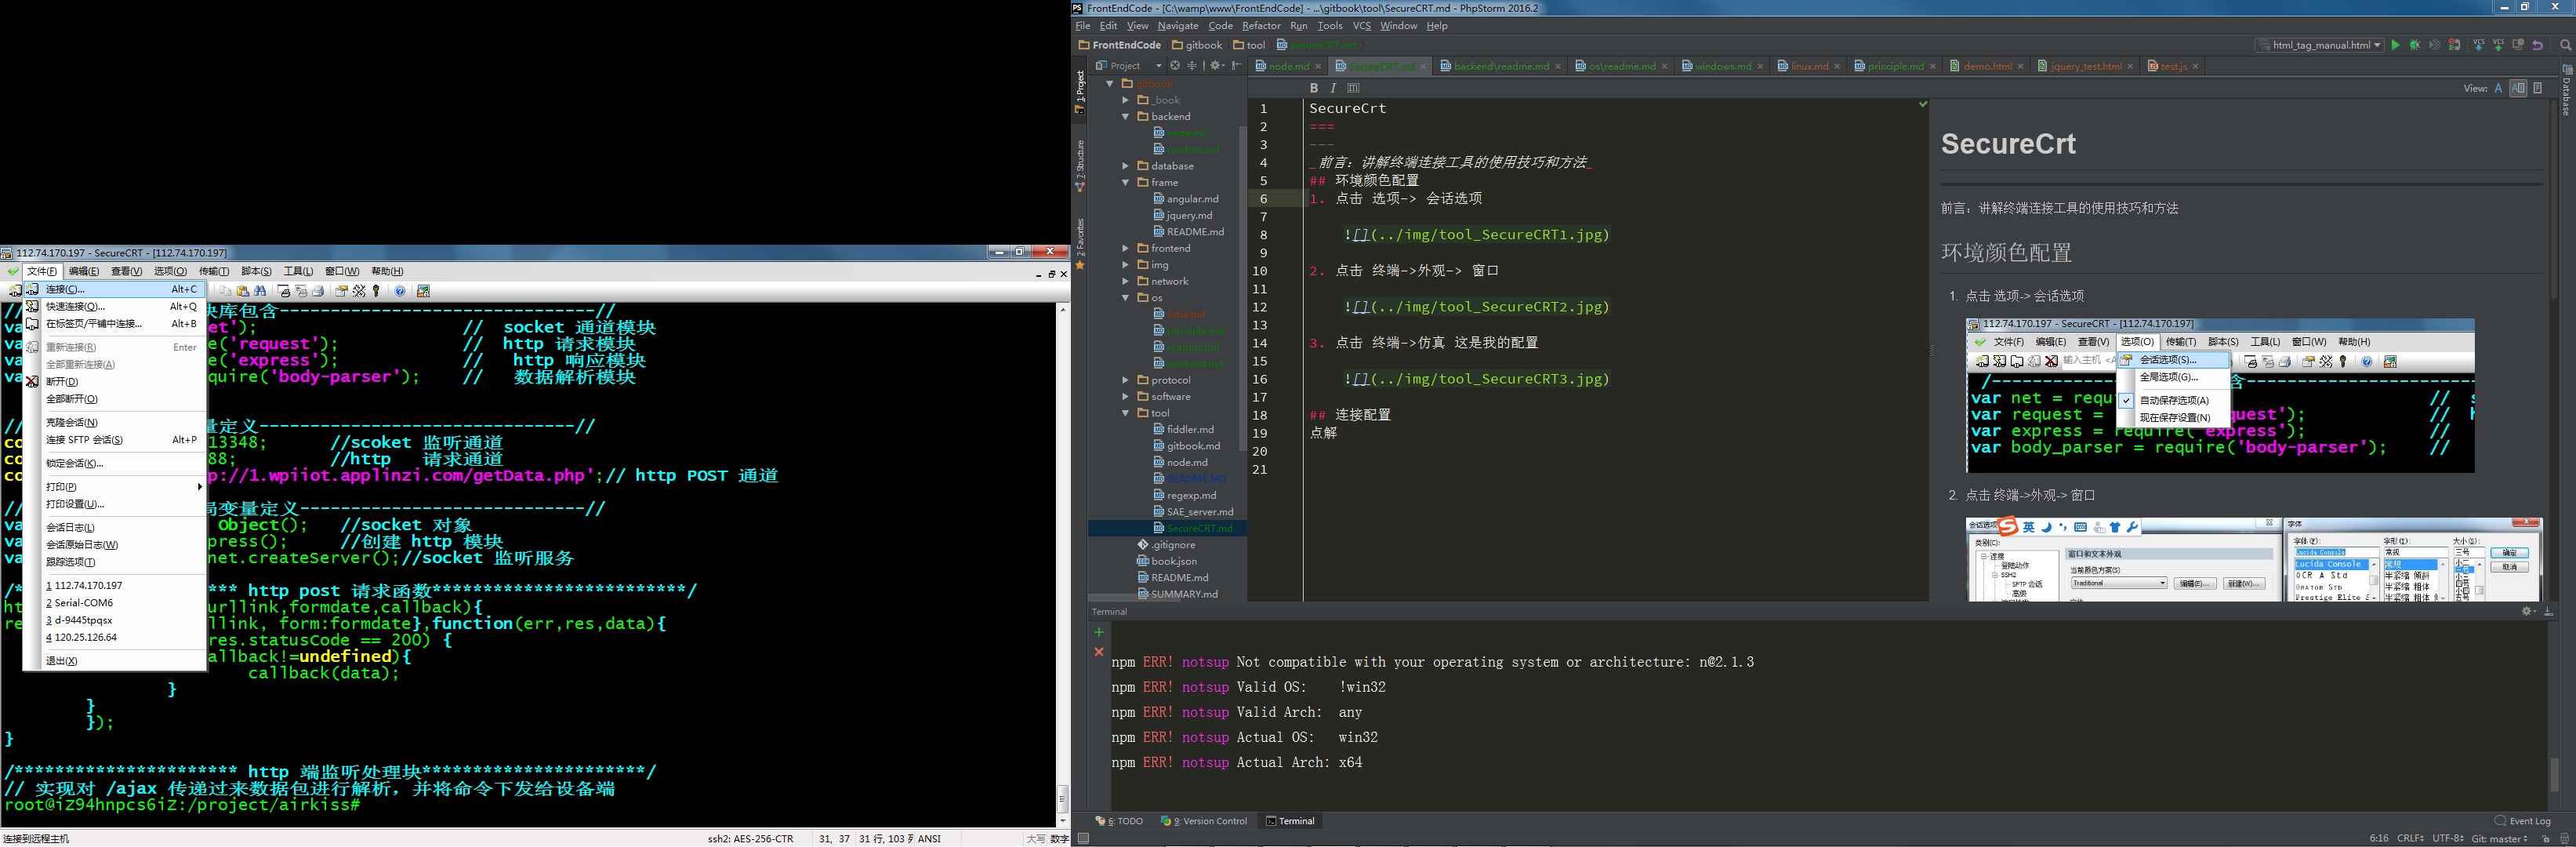Screen dimensions: 2576x847
Task: Open the 选项(O) menu in SecureCRT
Action: (170, 271)
